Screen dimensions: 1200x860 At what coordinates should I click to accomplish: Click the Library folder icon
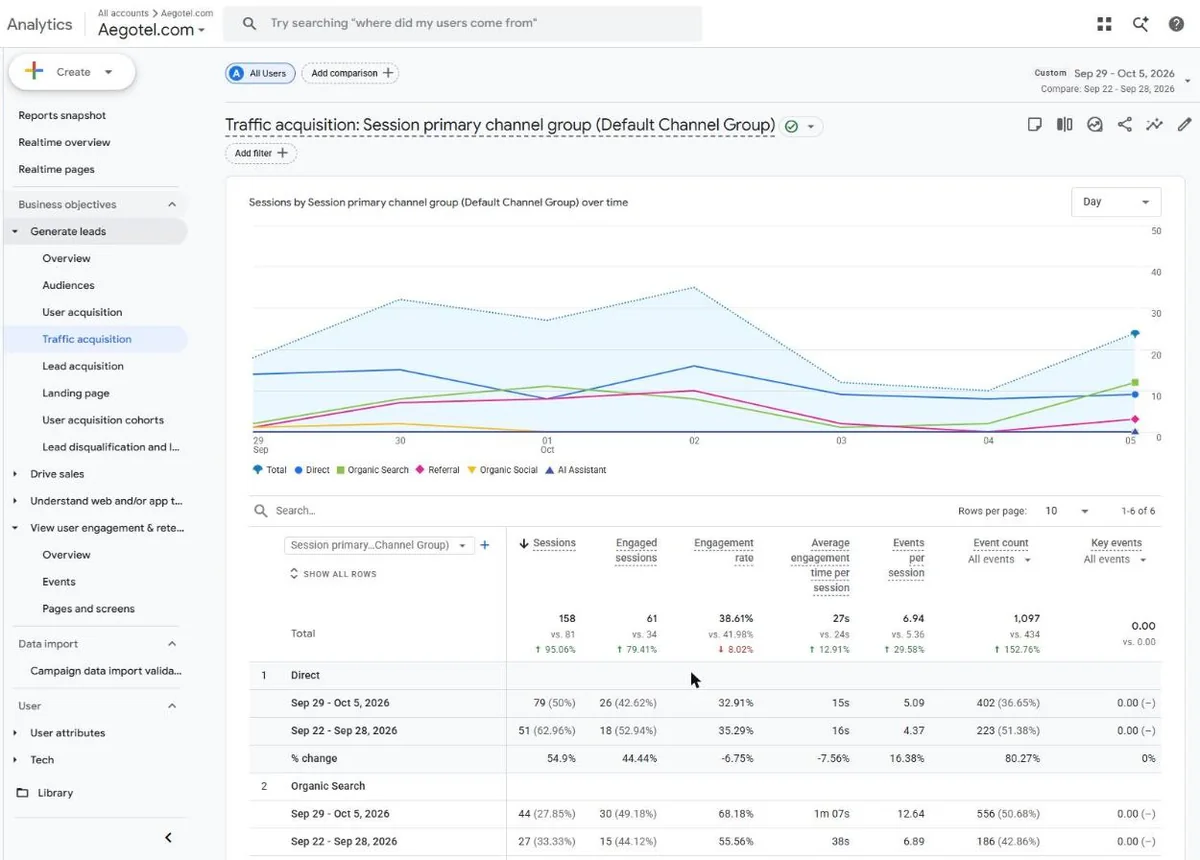[x=23, y=793]
